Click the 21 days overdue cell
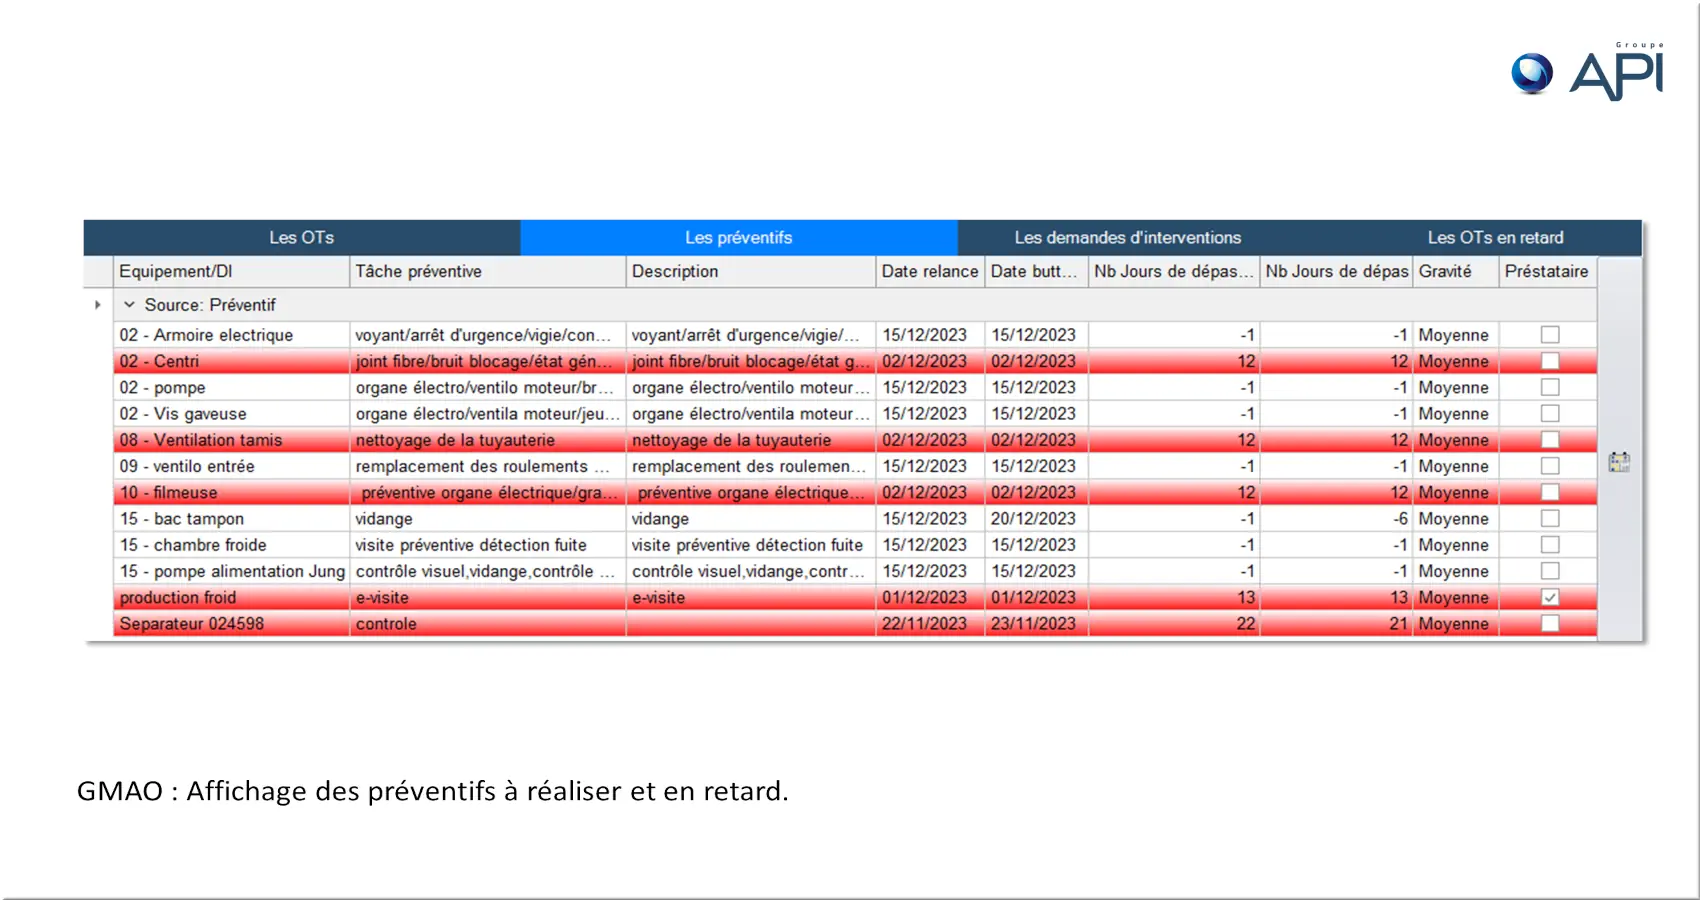The image size is (1700, 900). [x=1336, y=623]
